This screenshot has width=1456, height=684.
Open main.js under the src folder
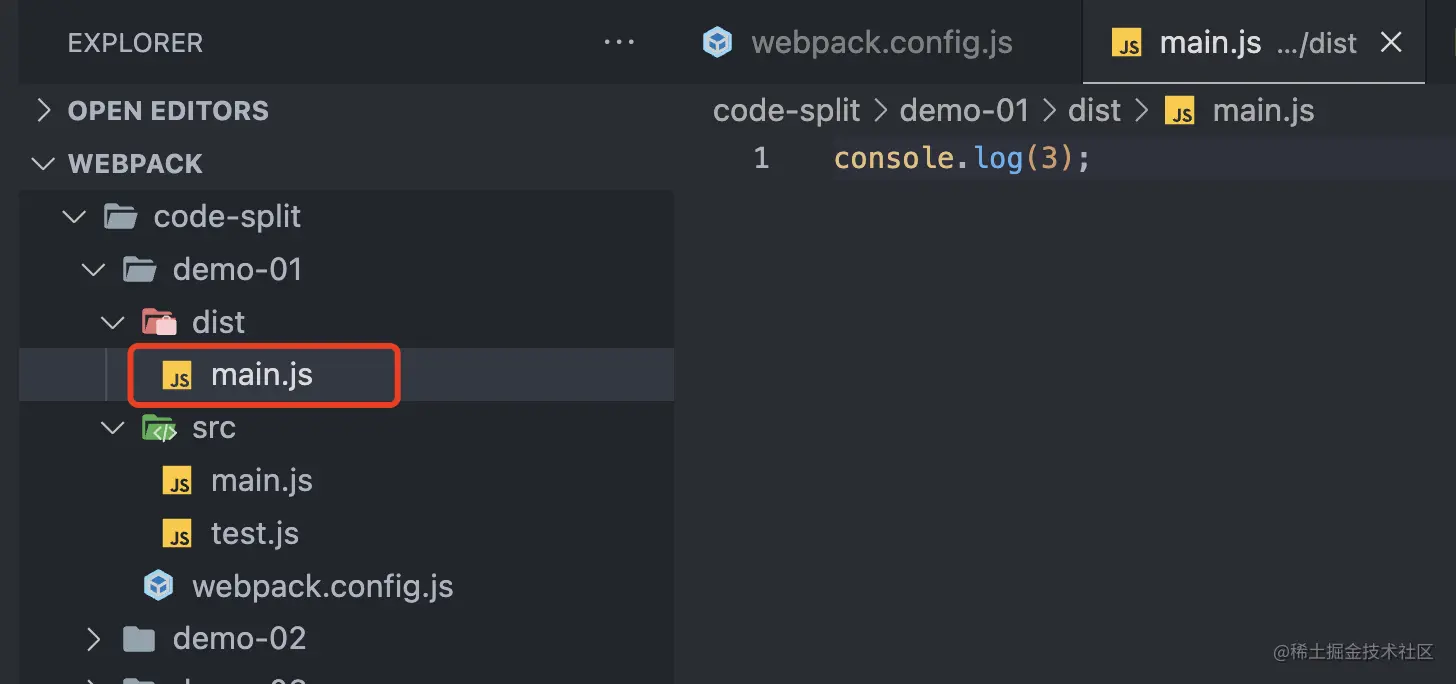(x=261, y=481)
